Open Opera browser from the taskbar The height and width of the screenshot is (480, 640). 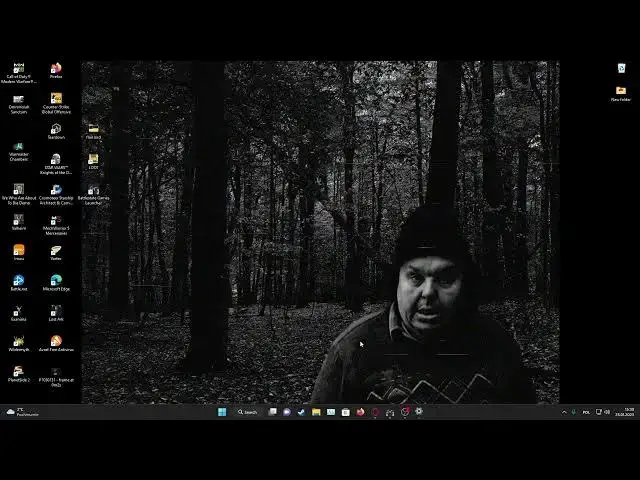coord(375,412)
